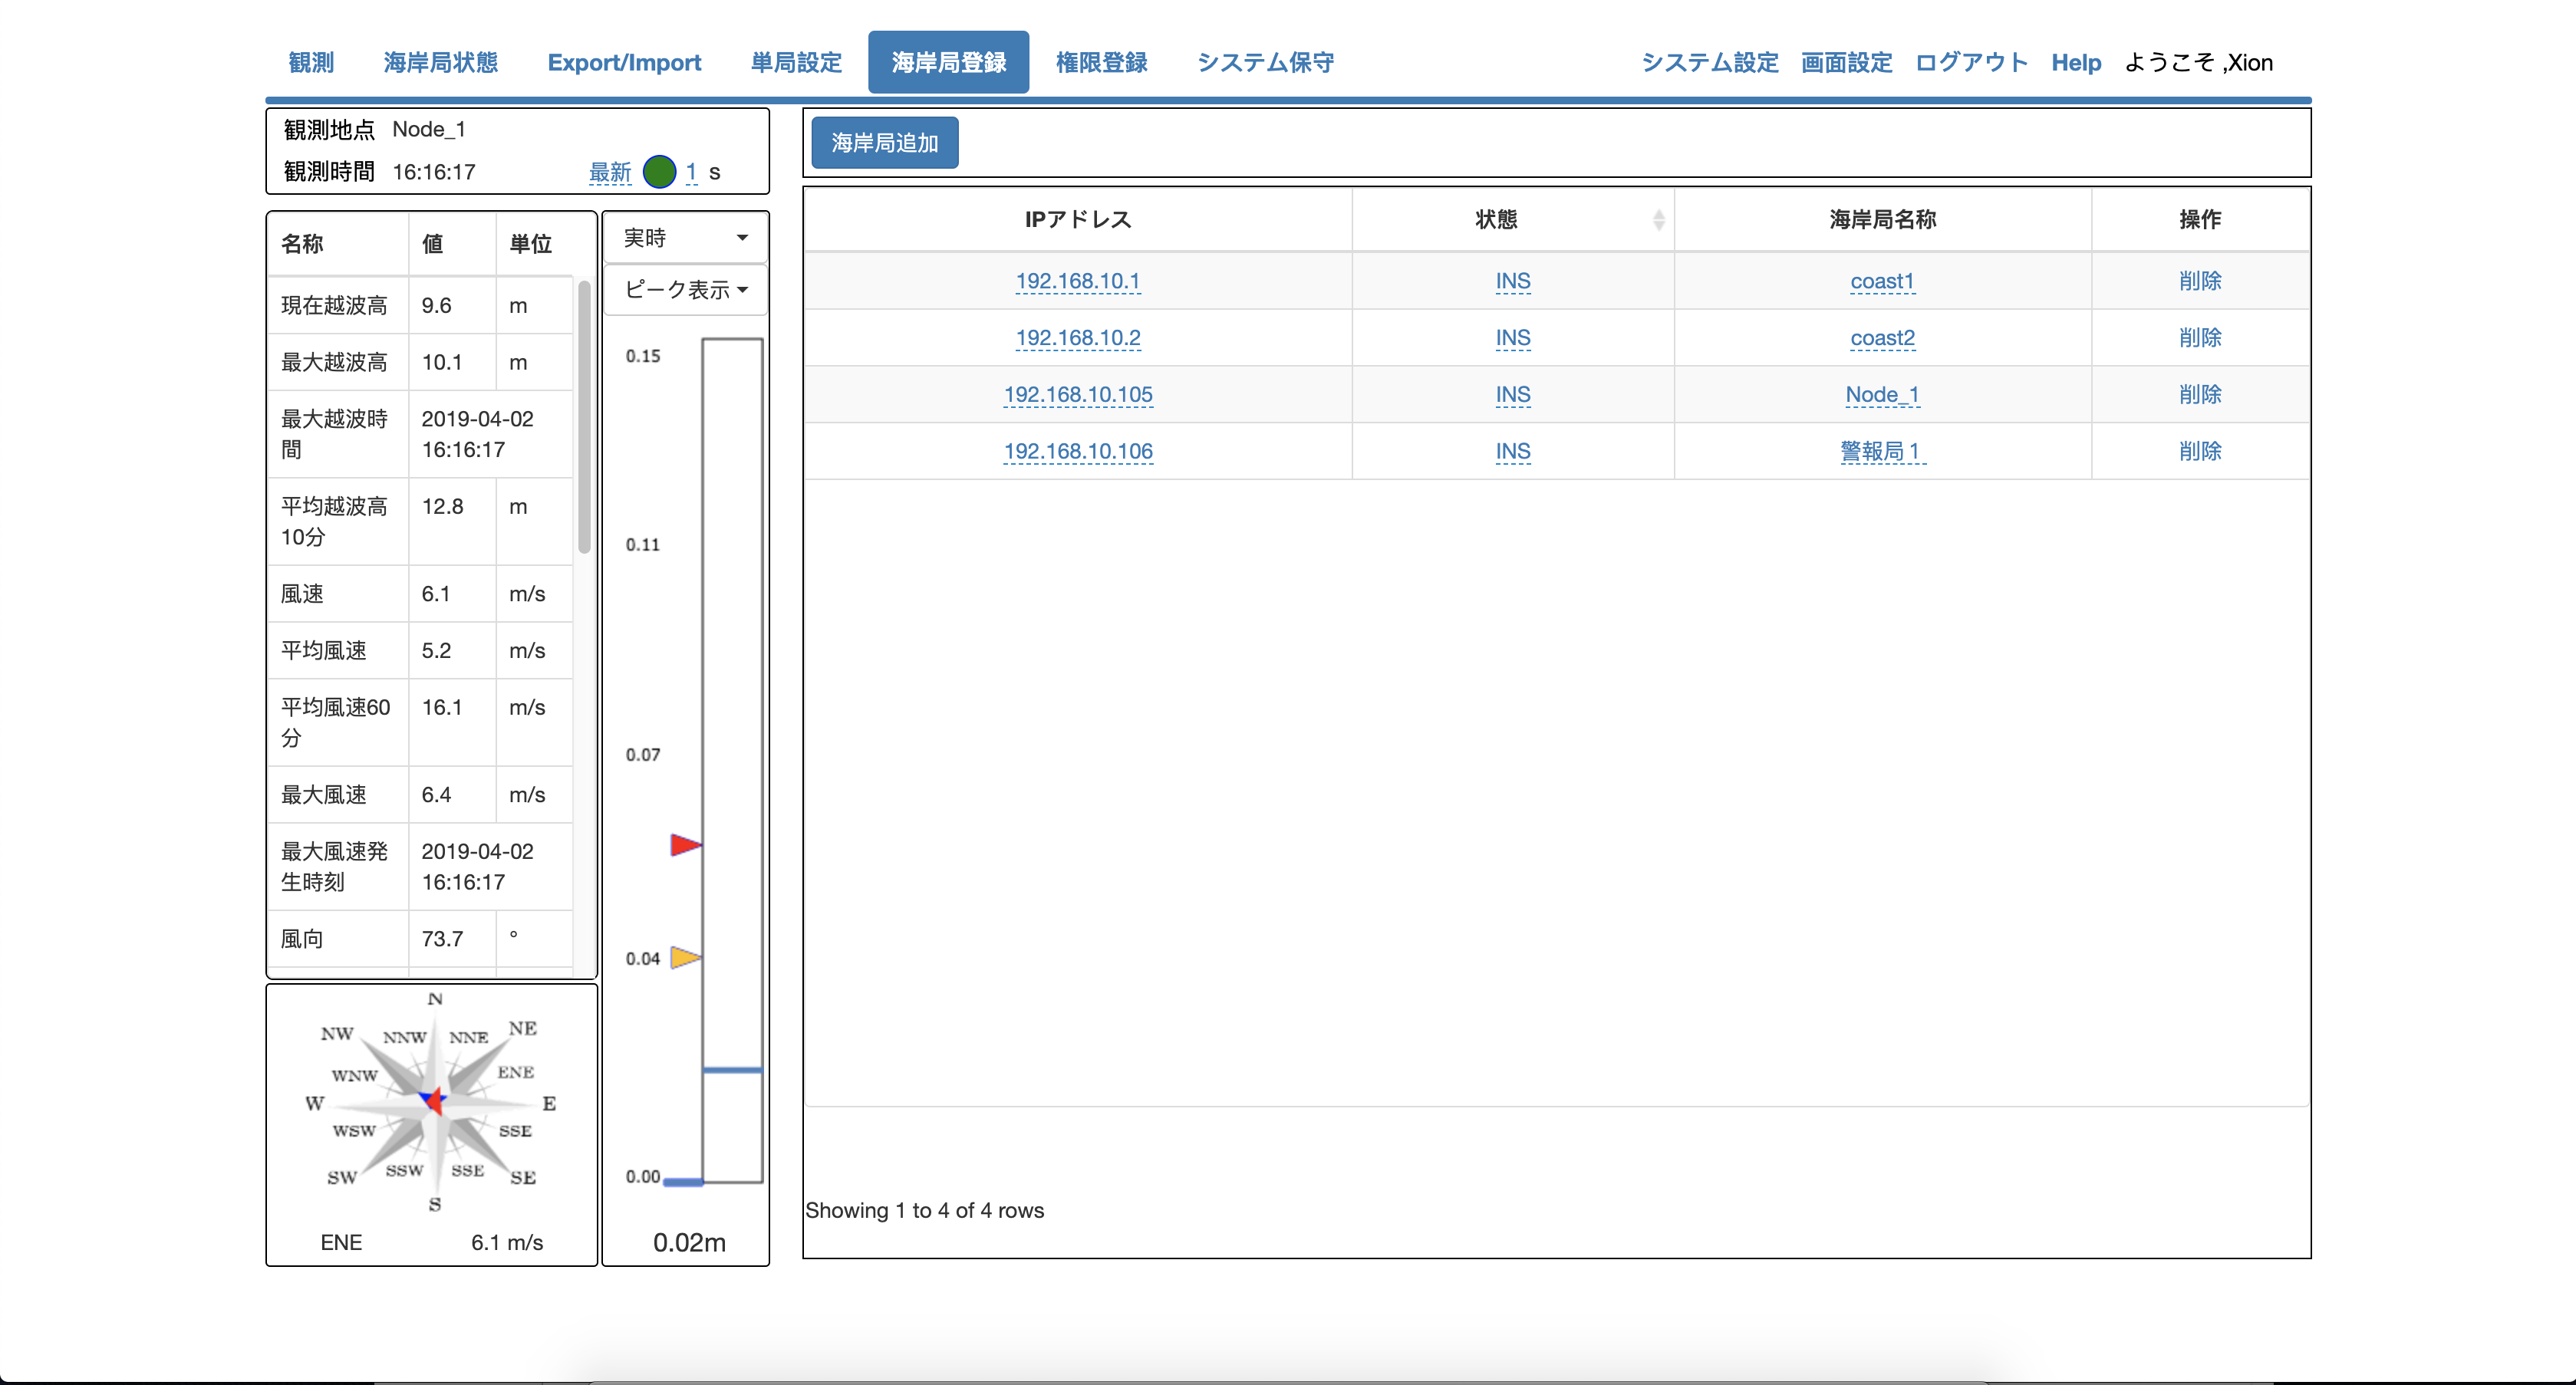Click the green status indicator circle
2576x1385 pixels.
[659, 172]
